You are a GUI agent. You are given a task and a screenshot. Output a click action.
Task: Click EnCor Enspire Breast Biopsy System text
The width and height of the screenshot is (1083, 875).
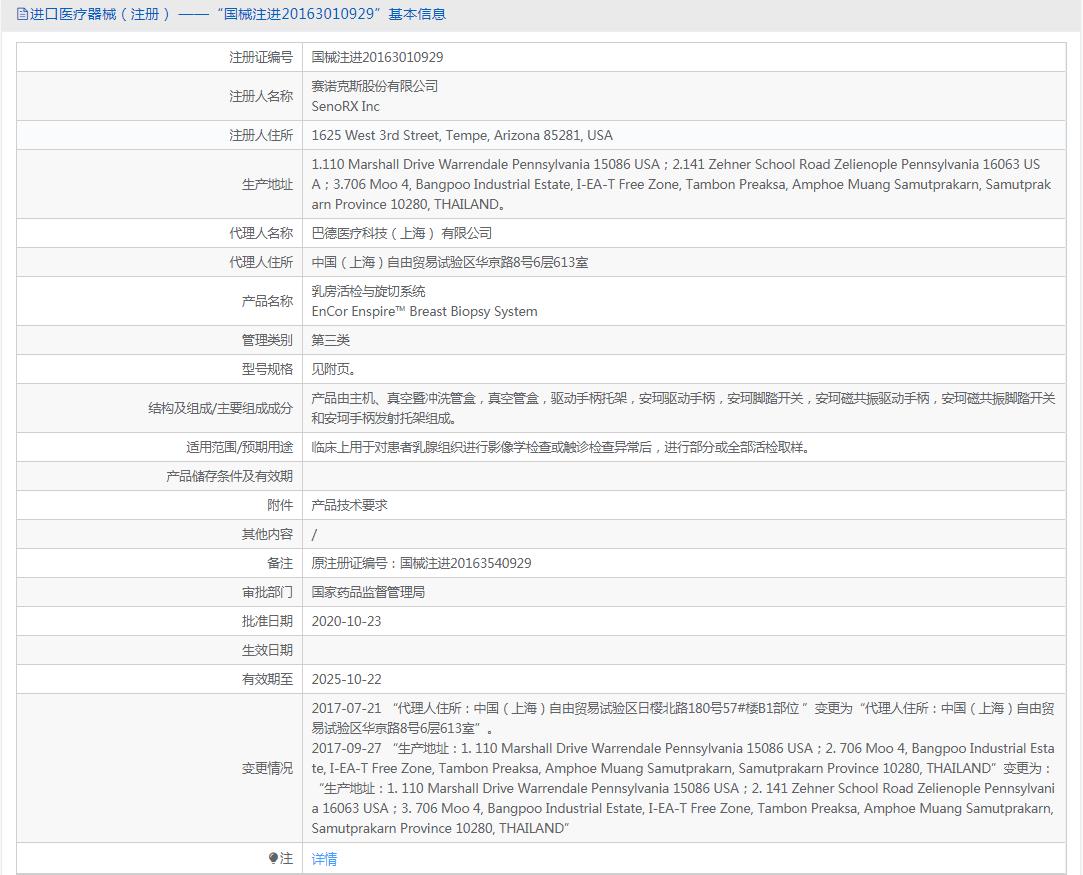click(x=424, y=311)
